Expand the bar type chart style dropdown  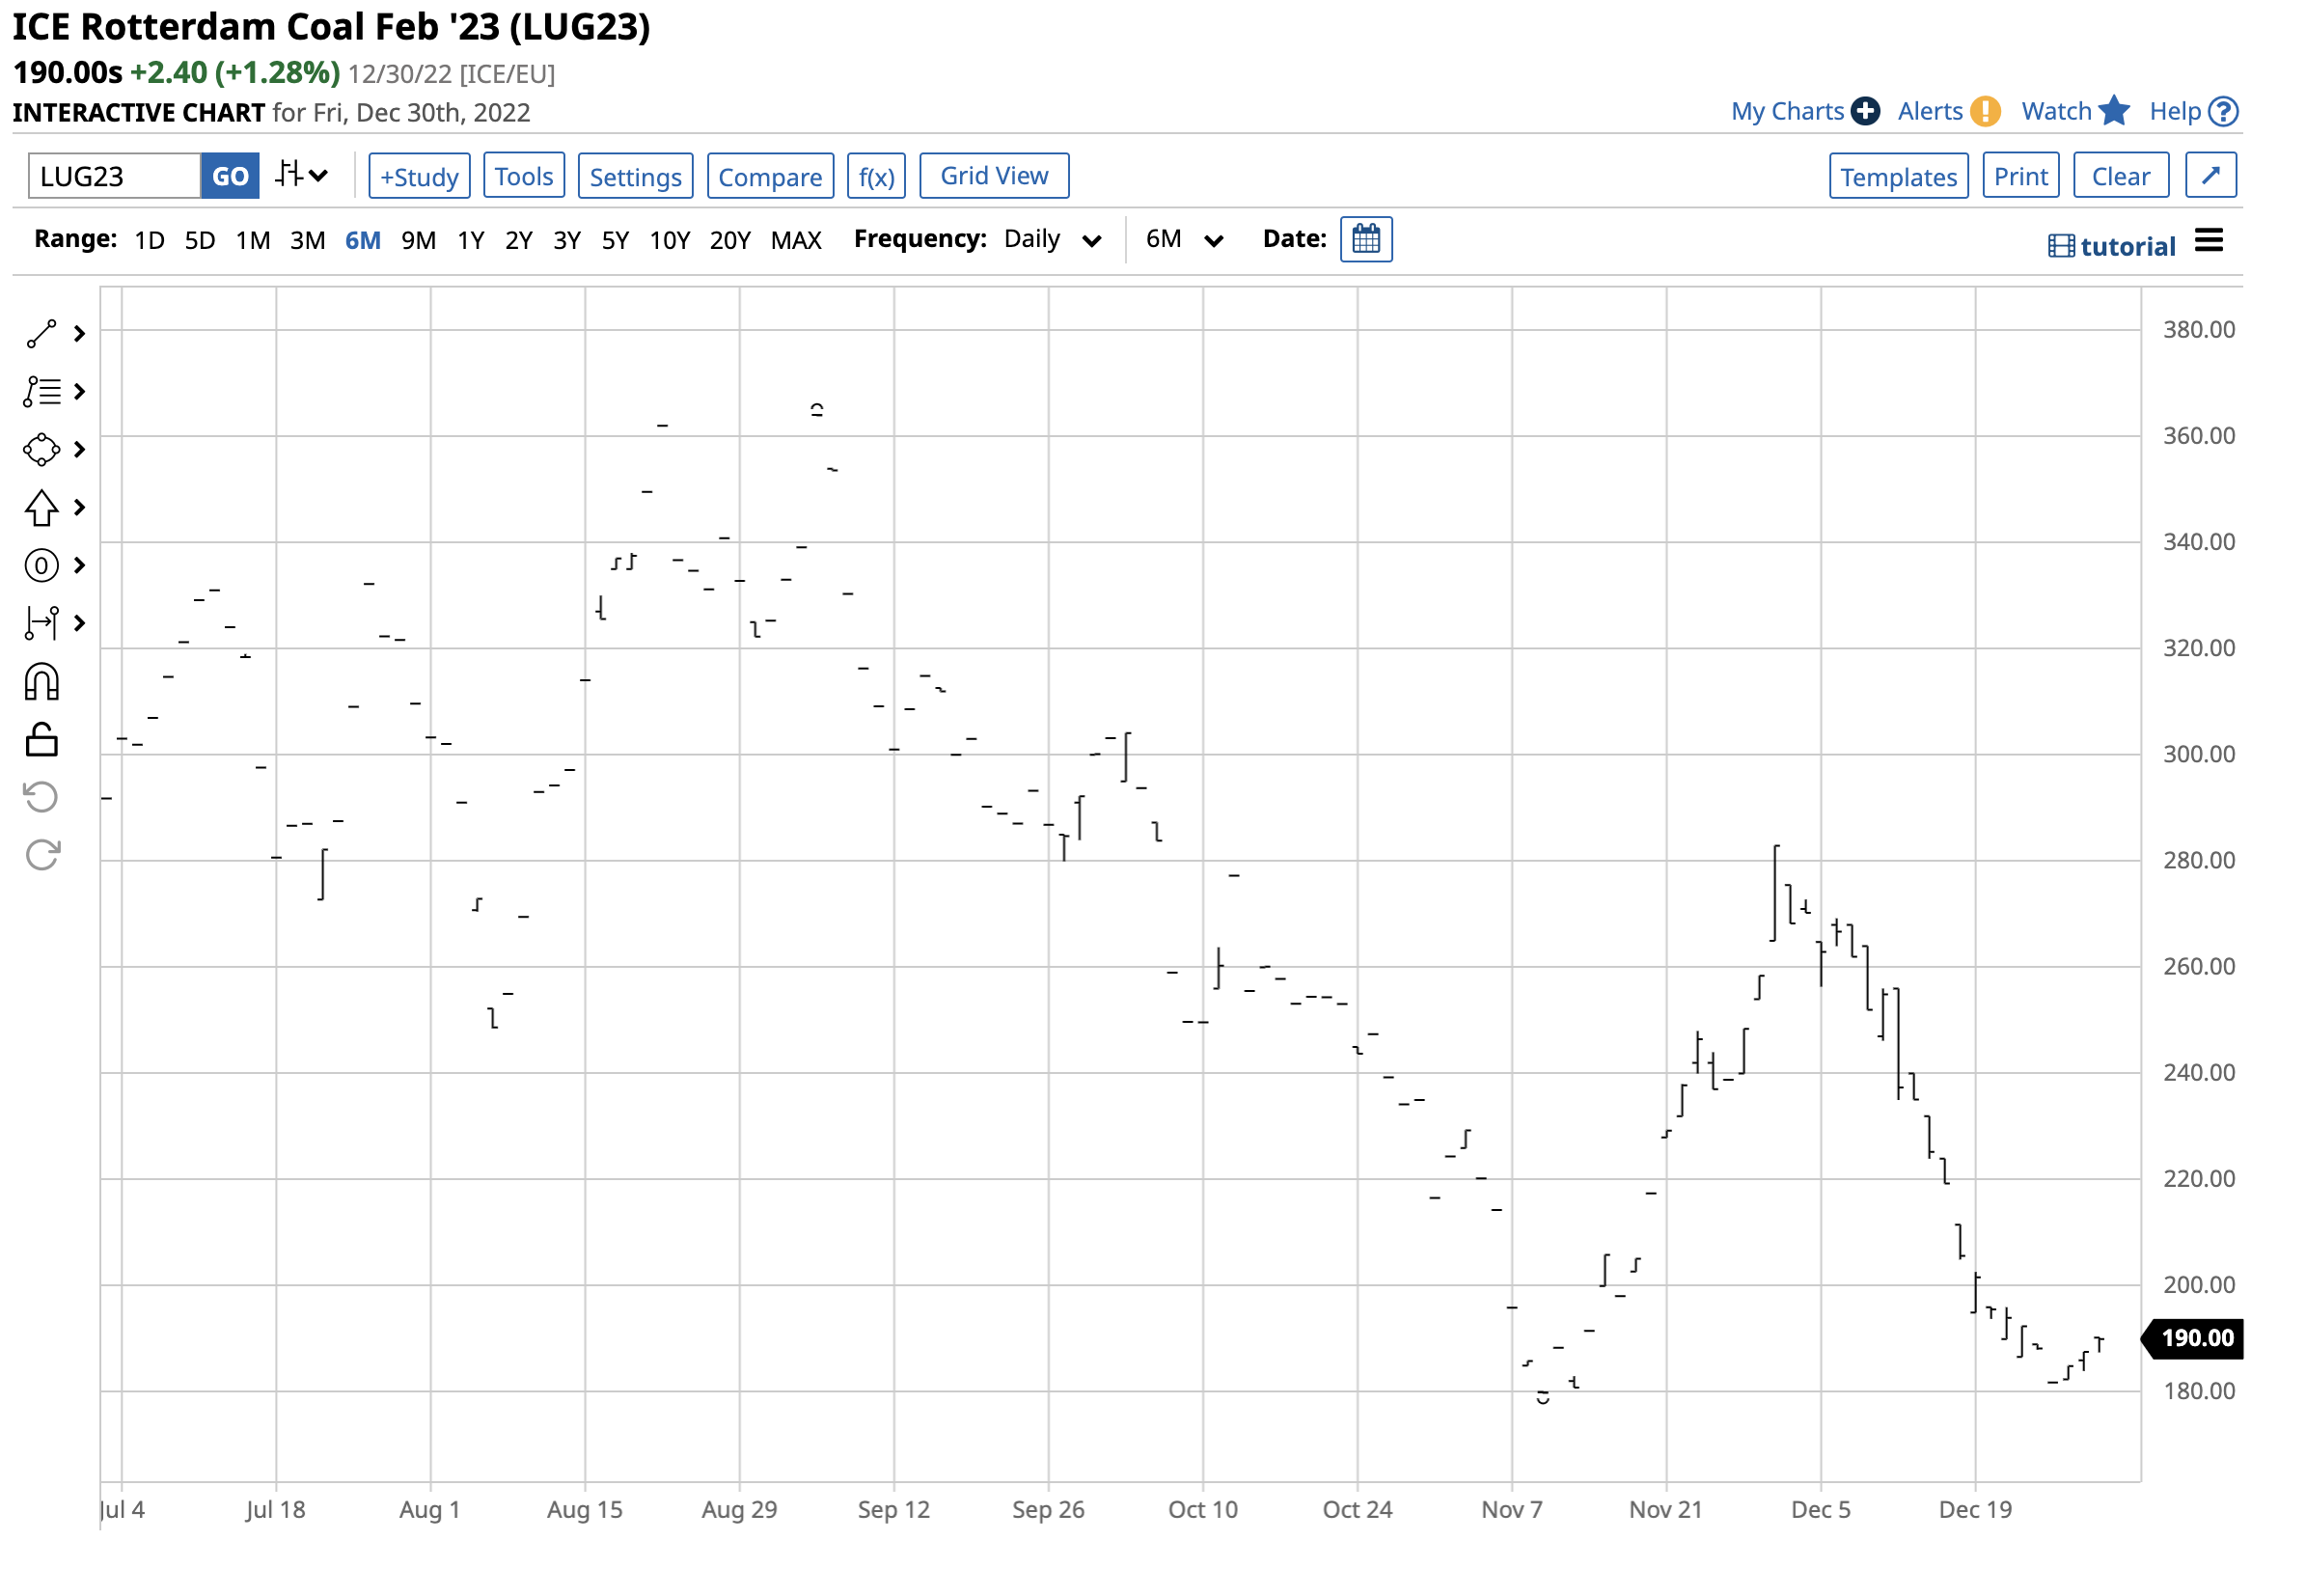302,176
